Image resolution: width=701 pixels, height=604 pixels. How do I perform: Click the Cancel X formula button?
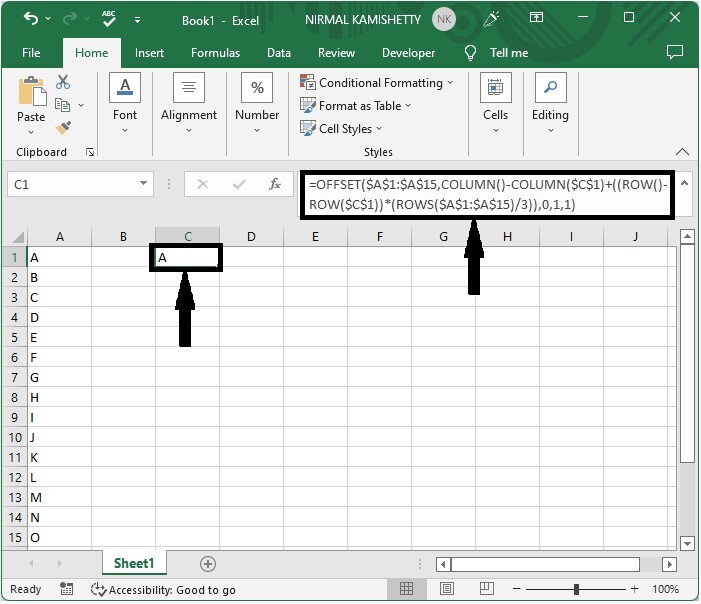[x=203, y=184]
